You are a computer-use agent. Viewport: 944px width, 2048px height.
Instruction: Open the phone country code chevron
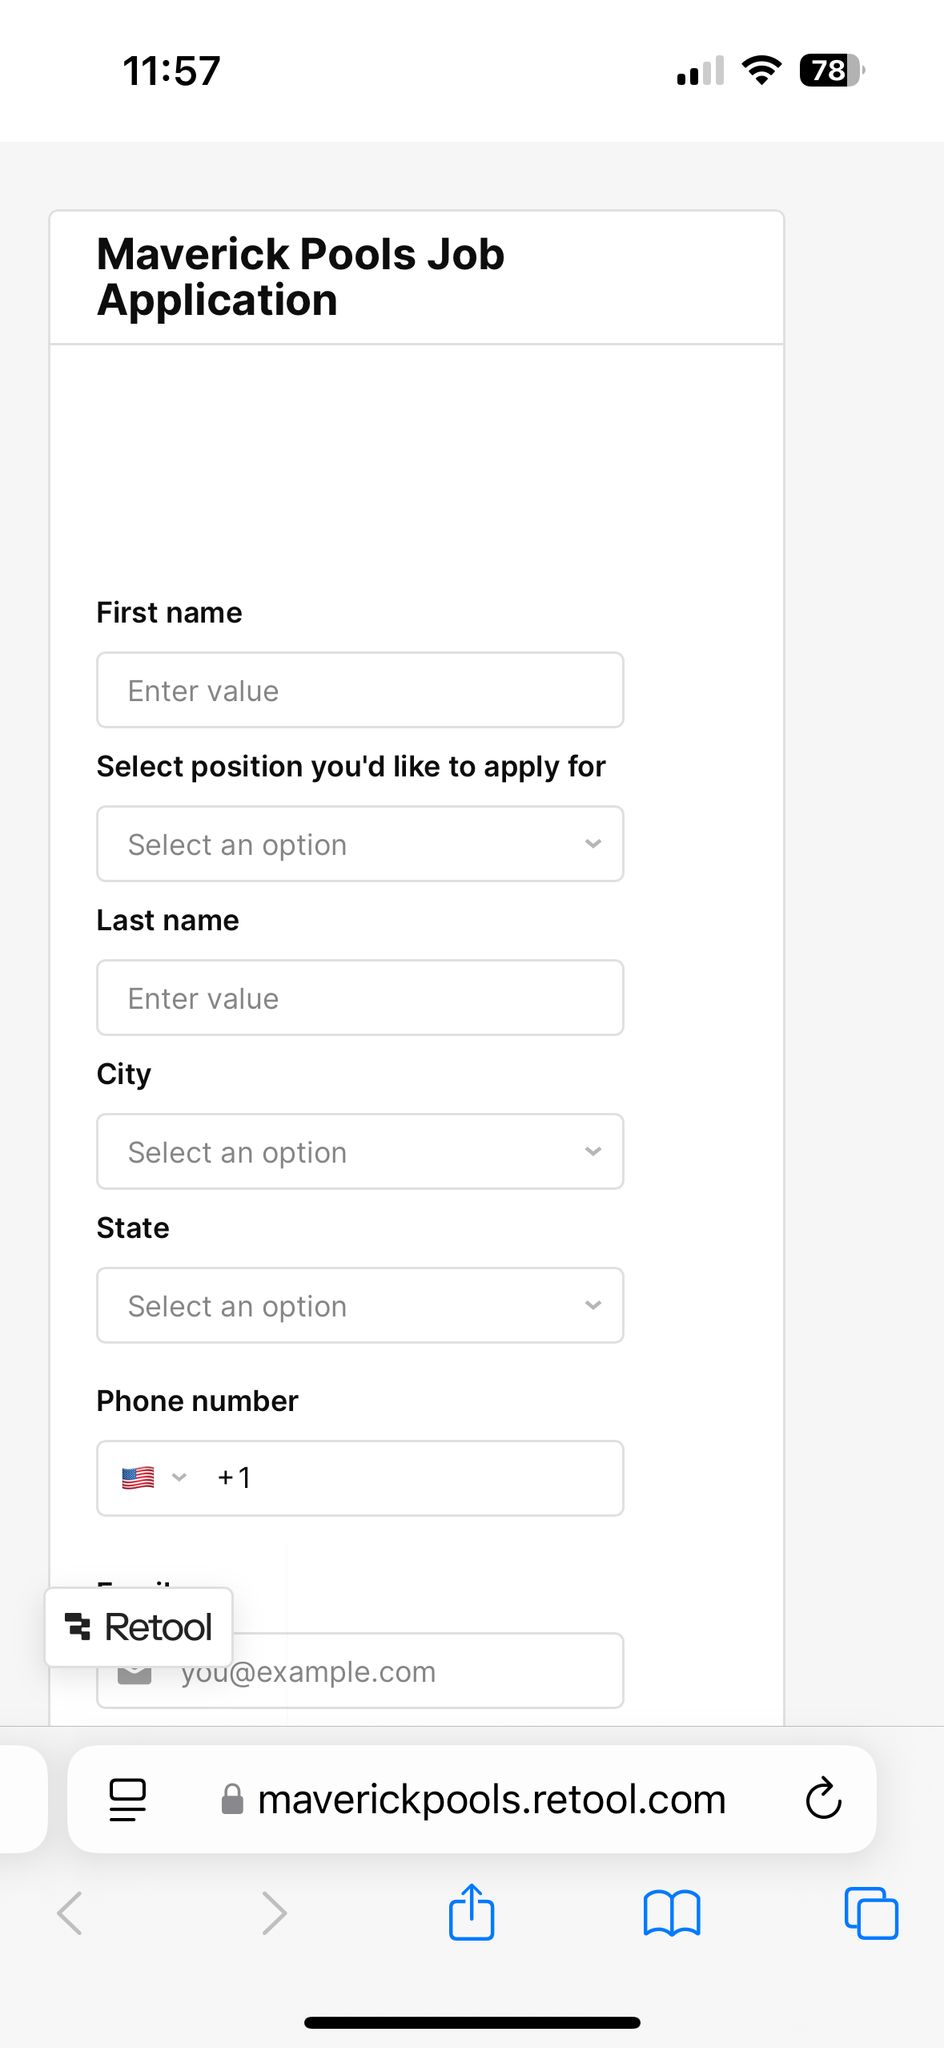(x=179, y=1477)
